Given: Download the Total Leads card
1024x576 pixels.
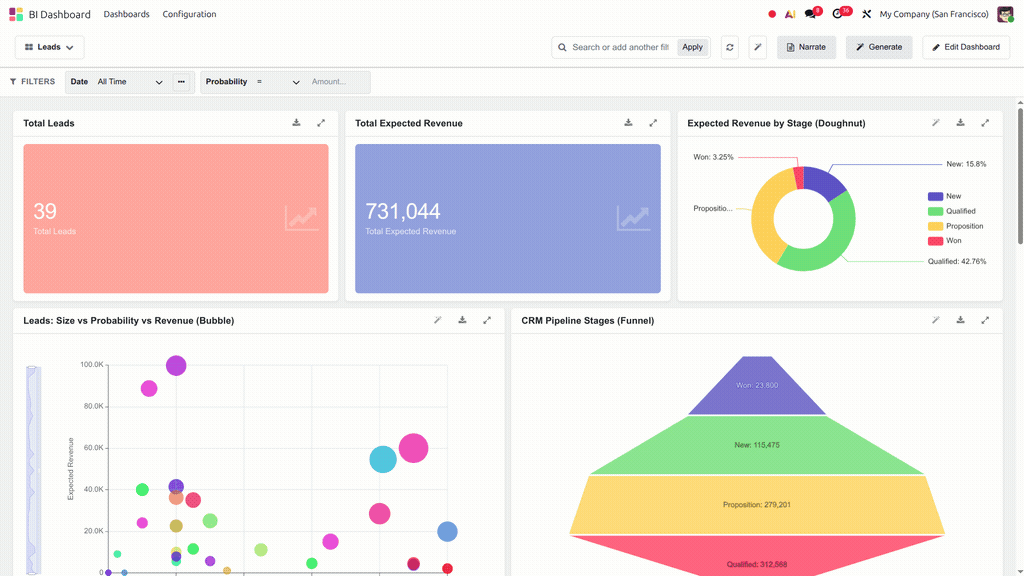Looking at the screenshot, I should click(x=296, y=123).
